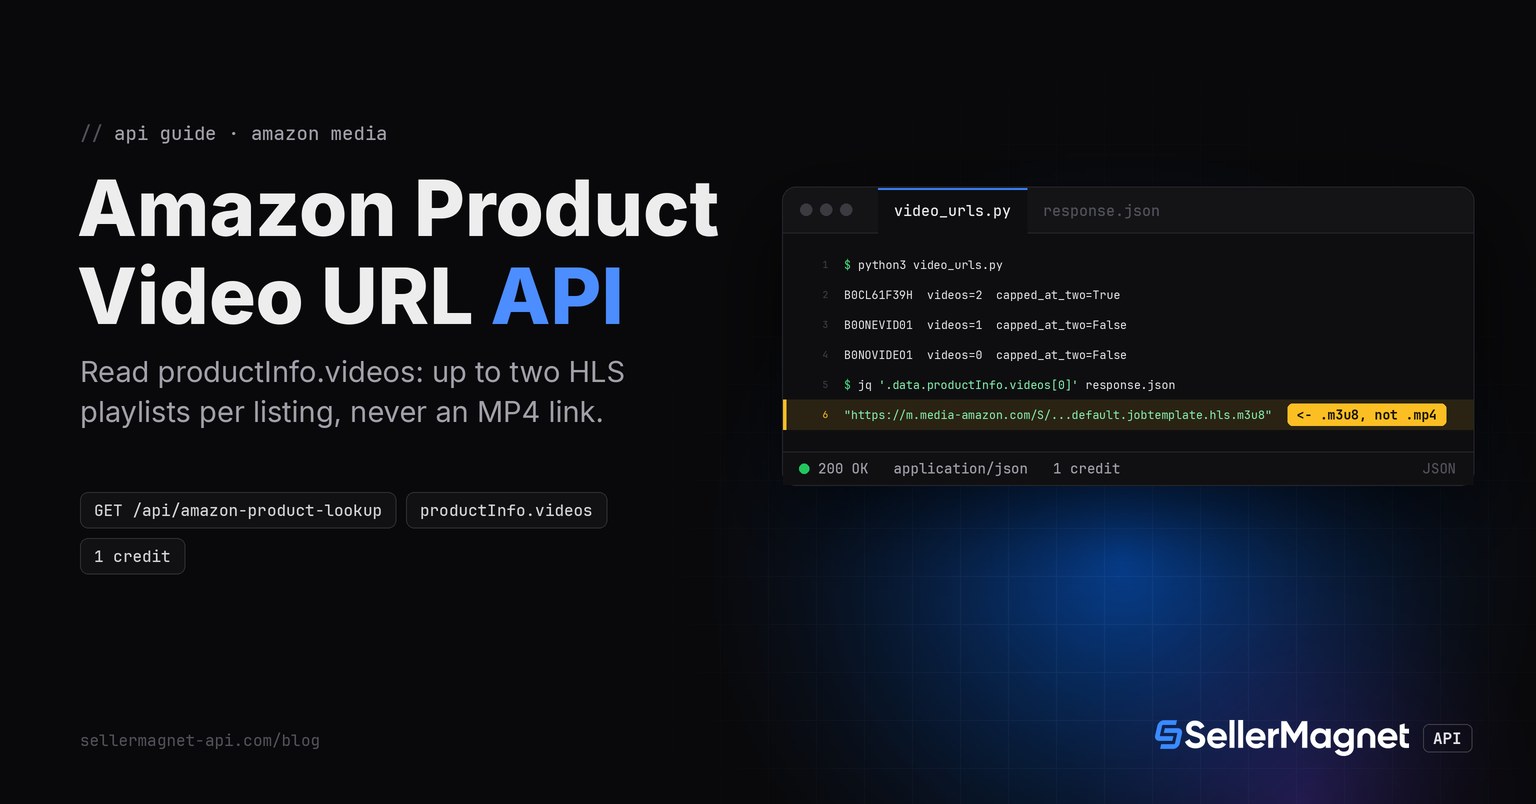Click the subtitle about HLS playlists
This screenshot has height=804, width=1536.
(352, 392)
